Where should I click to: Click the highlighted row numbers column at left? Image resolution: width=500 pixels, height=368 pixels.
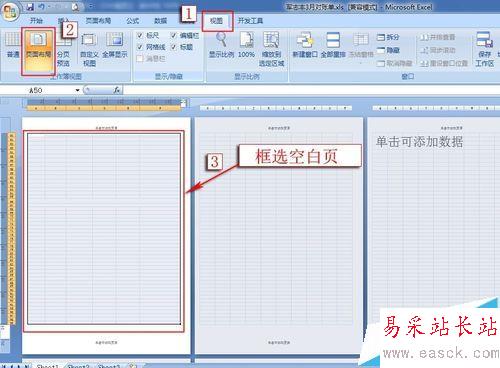(x=12, y=228)
